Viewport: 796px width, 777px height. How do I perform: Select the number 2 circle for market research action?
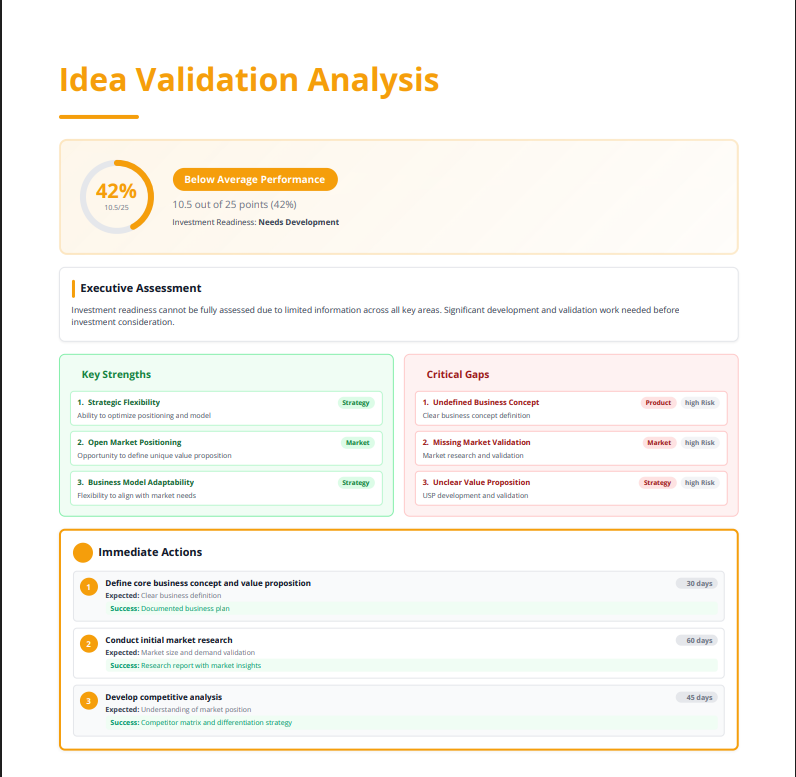pos(89,644)
